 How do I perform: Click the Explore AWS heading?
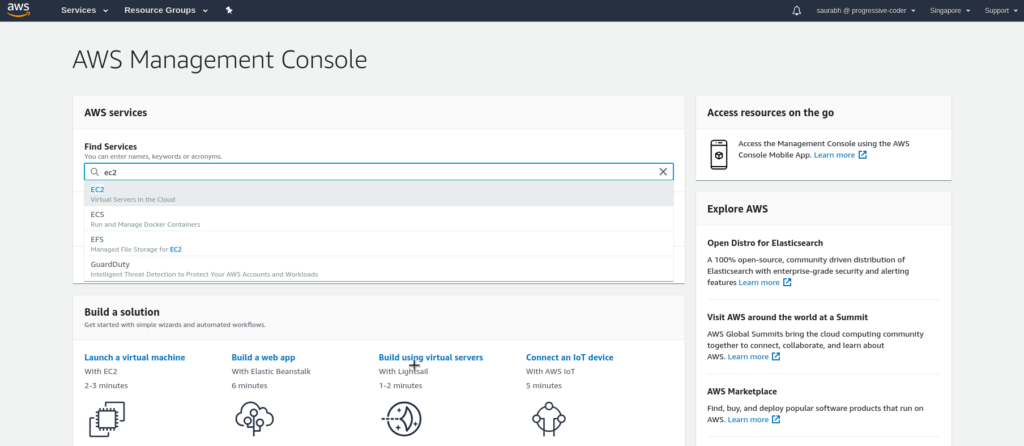737,210
